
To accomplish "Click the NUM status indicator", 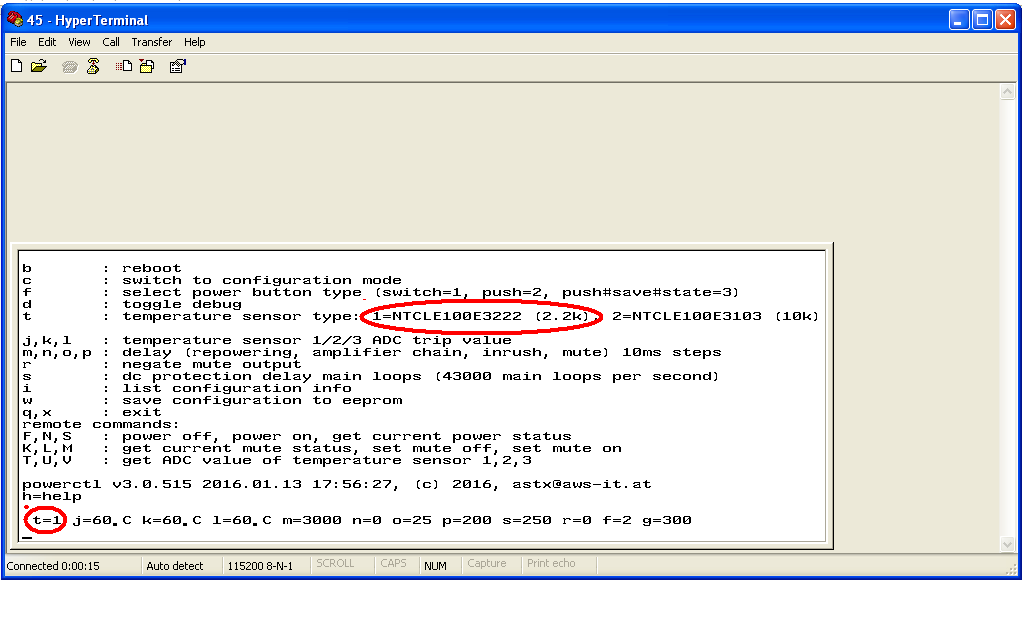I will click(435, 566).
